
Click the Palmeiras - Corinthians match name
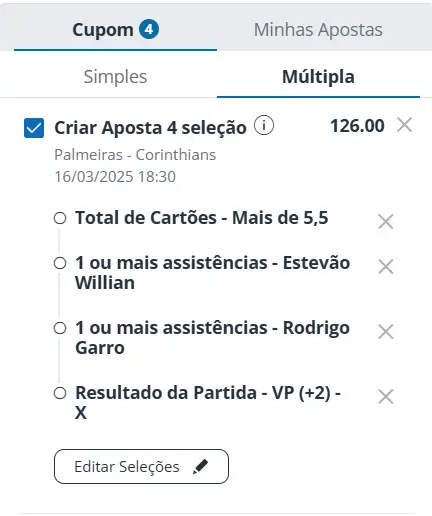pyautogui.click(x=135, y=155)
